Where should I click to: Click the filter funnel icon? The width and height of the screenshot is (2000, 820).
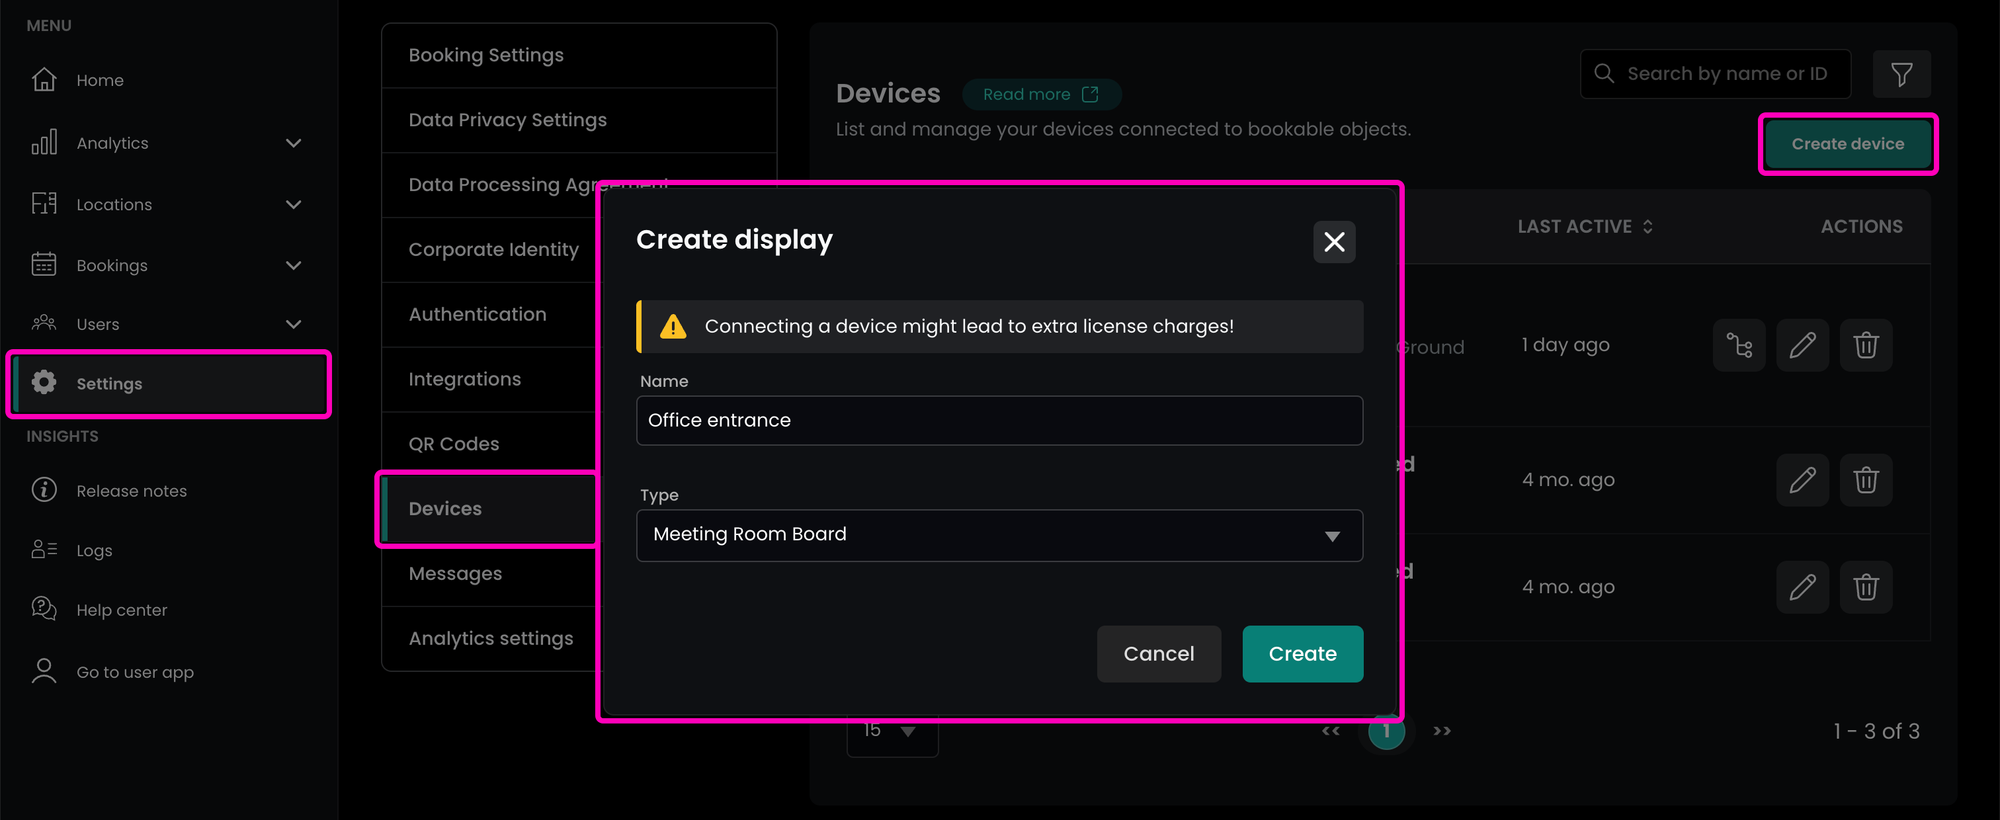click(x=1901, y=74)
